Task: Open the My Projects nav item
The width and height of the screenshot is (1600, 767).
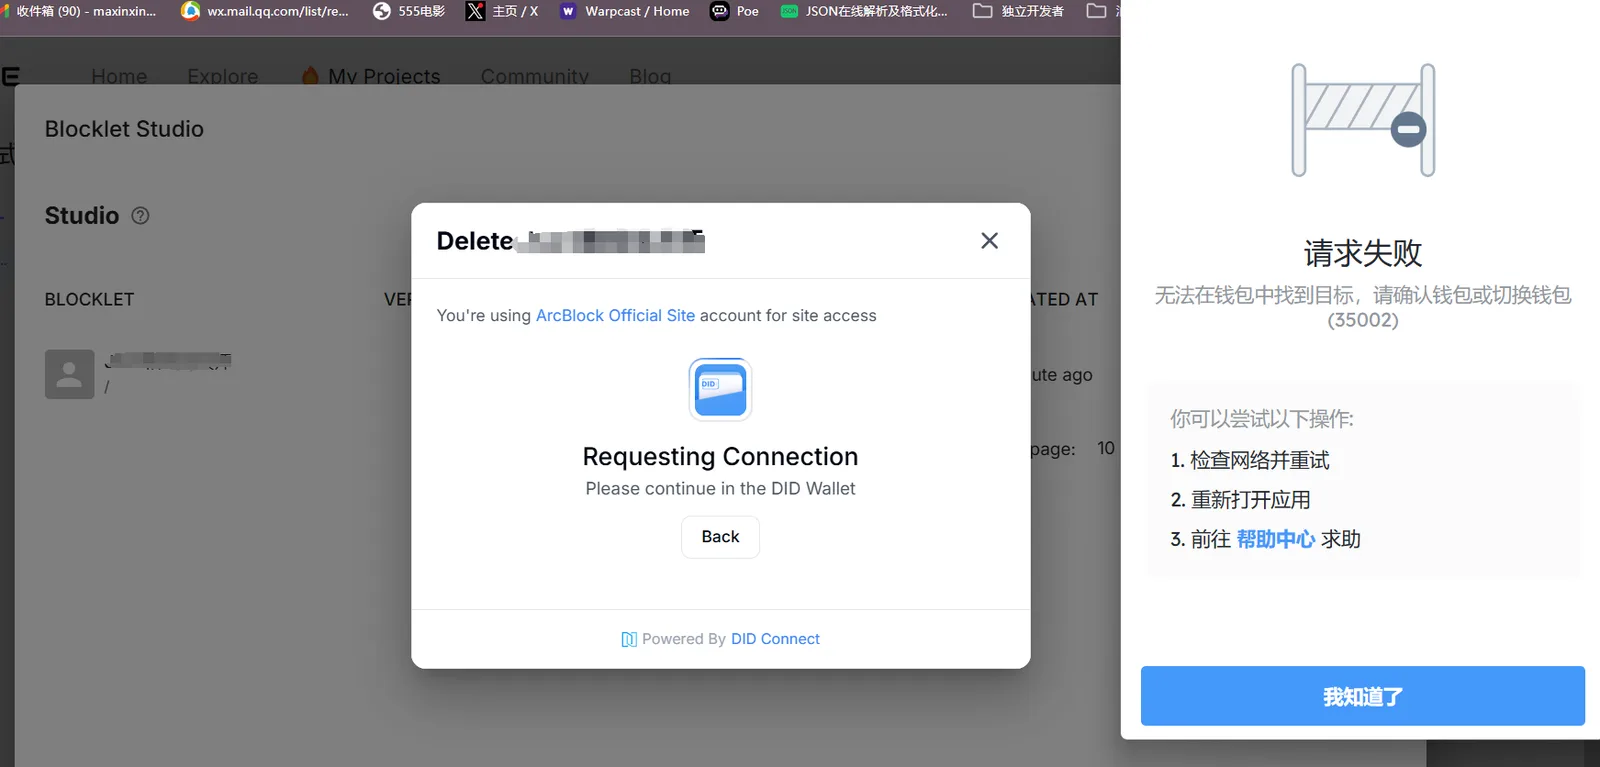Action: (384, 76)
